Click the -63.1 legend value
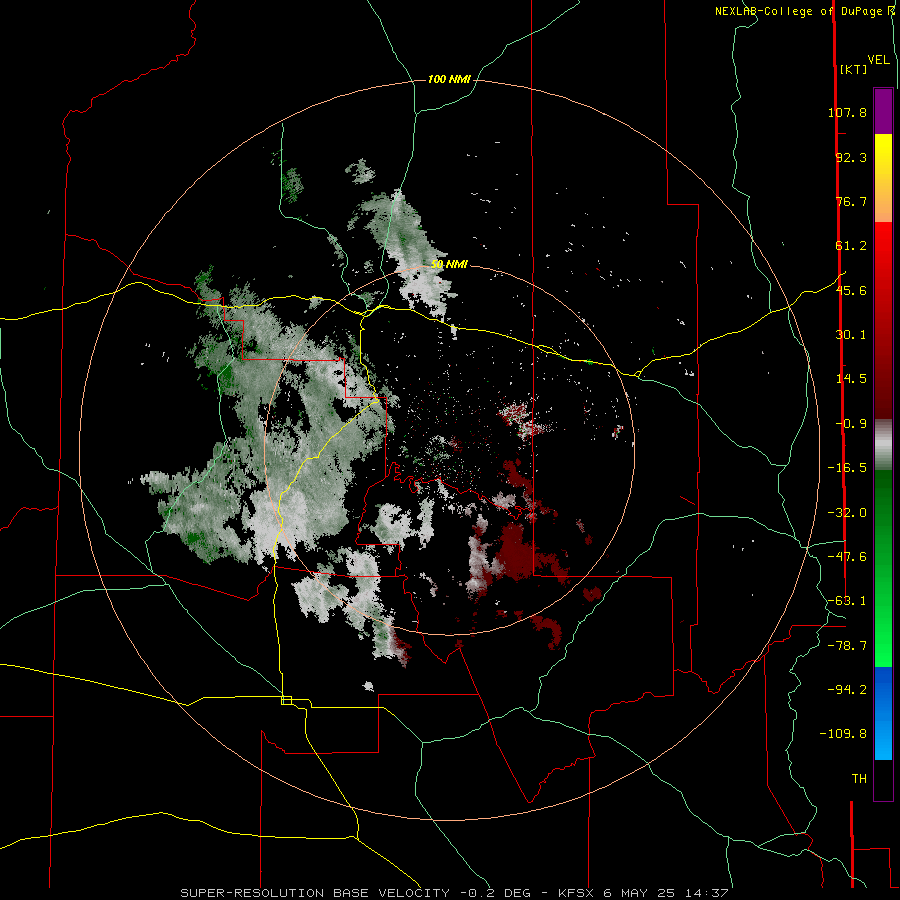The image size is (900, 900). click(x=847, y=601)
